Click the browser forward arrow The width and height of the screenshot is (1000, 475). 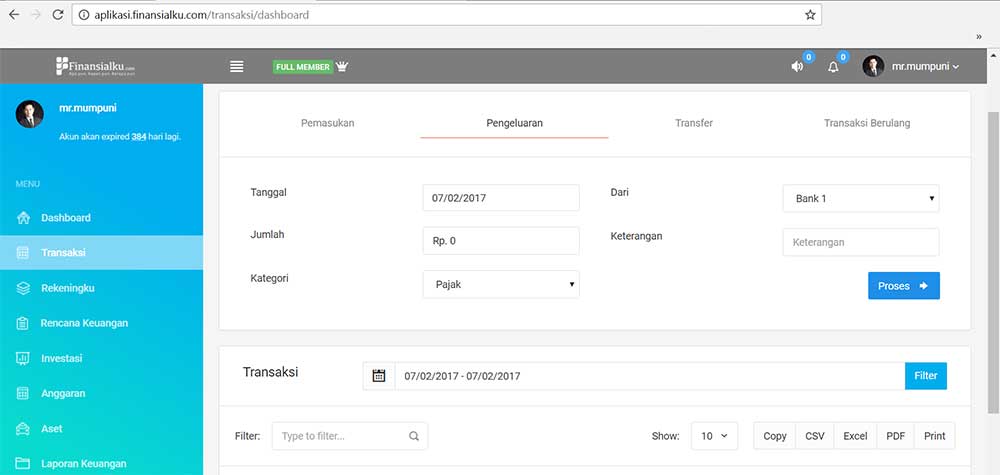[36, 15]
